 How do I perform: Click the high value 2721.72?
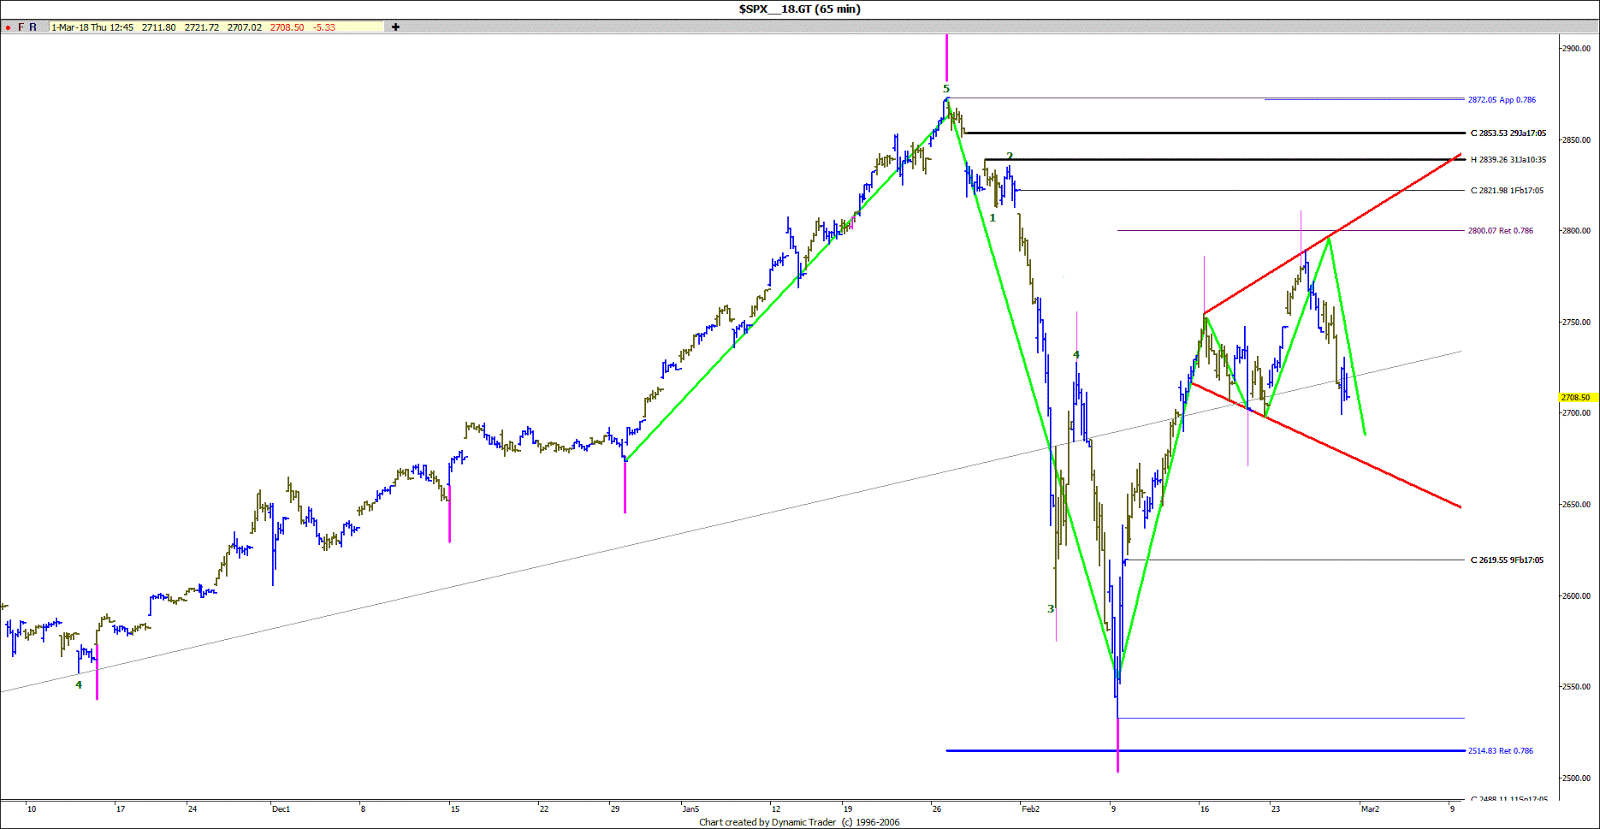point(202,27)
